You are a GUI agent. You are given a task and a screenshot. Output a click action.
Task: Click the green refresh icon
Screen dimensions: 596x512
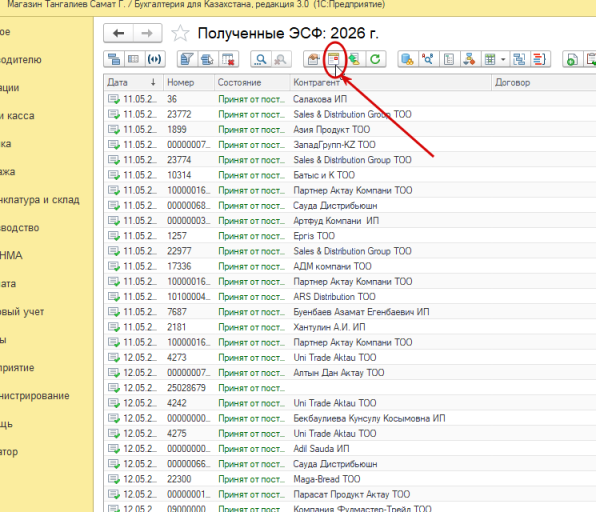(375, 59)
